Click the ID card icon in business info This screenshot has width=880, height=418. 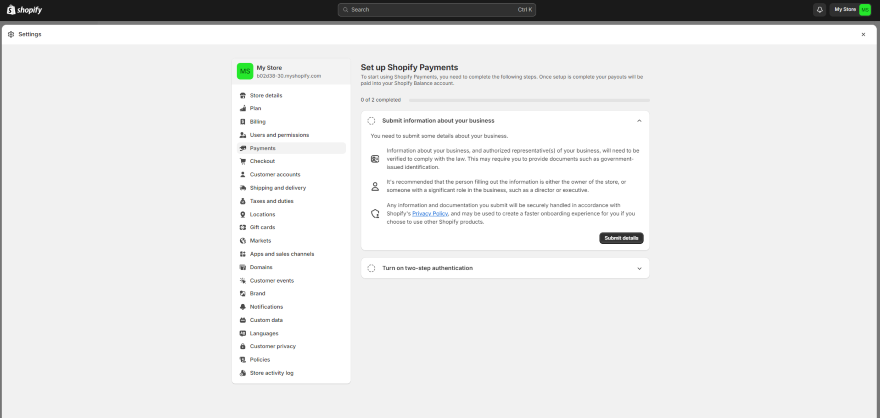pyautogui.click(x=375, y=159)
